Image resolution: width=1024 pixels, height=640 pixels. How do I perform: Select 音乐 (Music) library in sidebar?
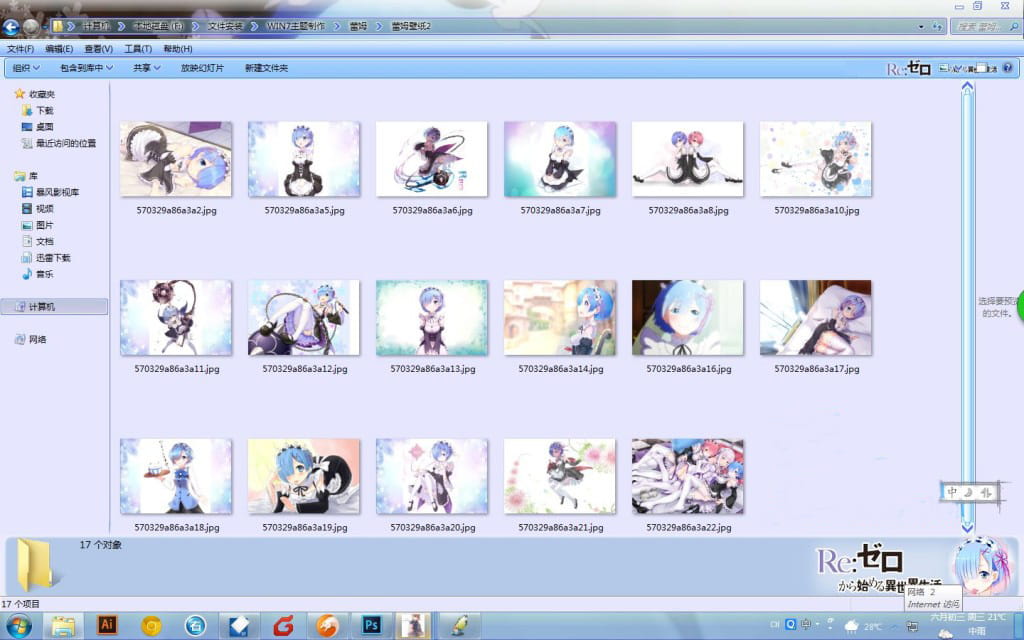pyautogui.click(x=45, y=274)
